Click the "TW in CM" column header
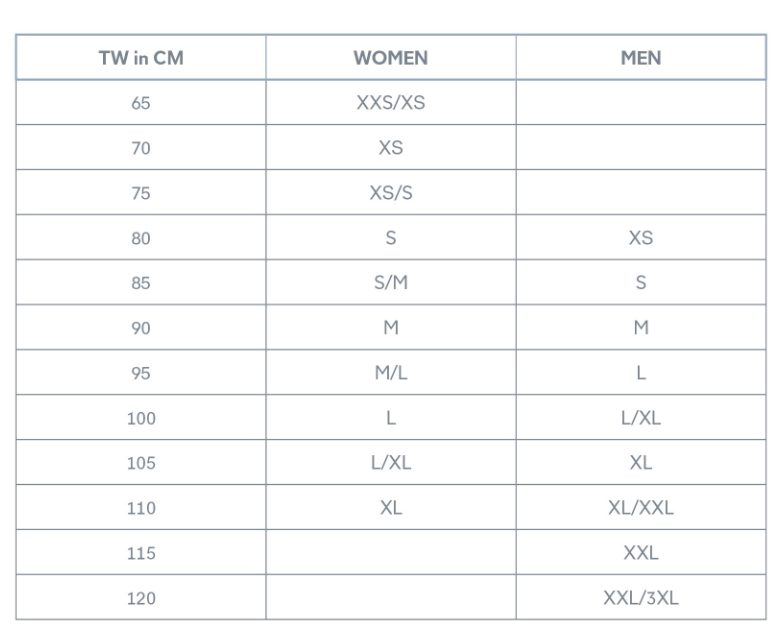 [141, 58]
